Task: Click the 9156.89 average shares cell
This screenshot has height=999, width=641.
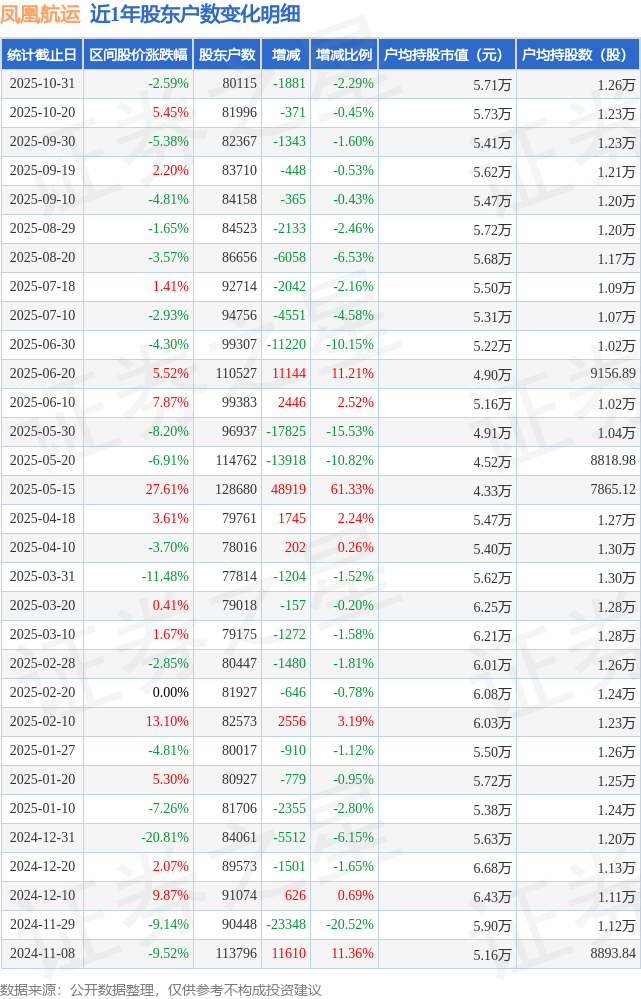Action: tap(613, 374)
